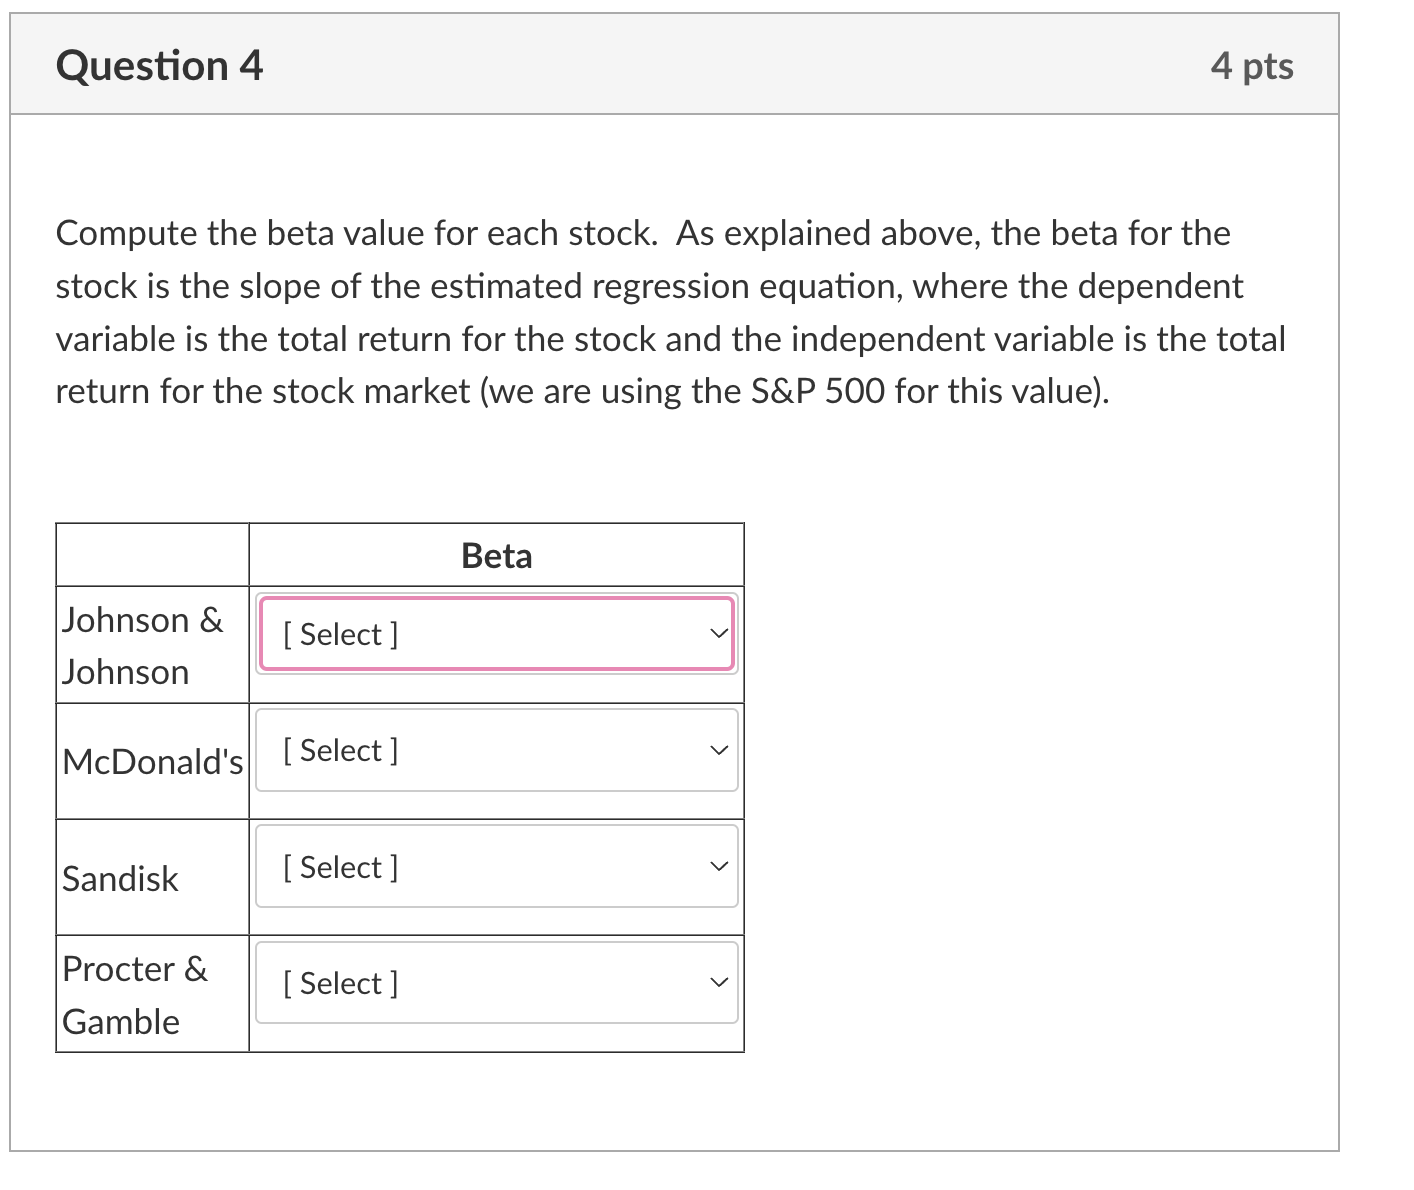Click the Beta column header
Screen dimensions: 1414x1190
click(496, 554)
